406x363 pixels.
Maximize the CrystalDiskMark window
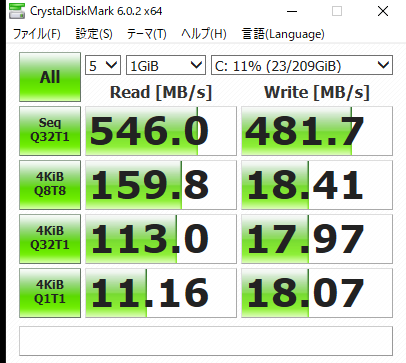click(337, 11)
